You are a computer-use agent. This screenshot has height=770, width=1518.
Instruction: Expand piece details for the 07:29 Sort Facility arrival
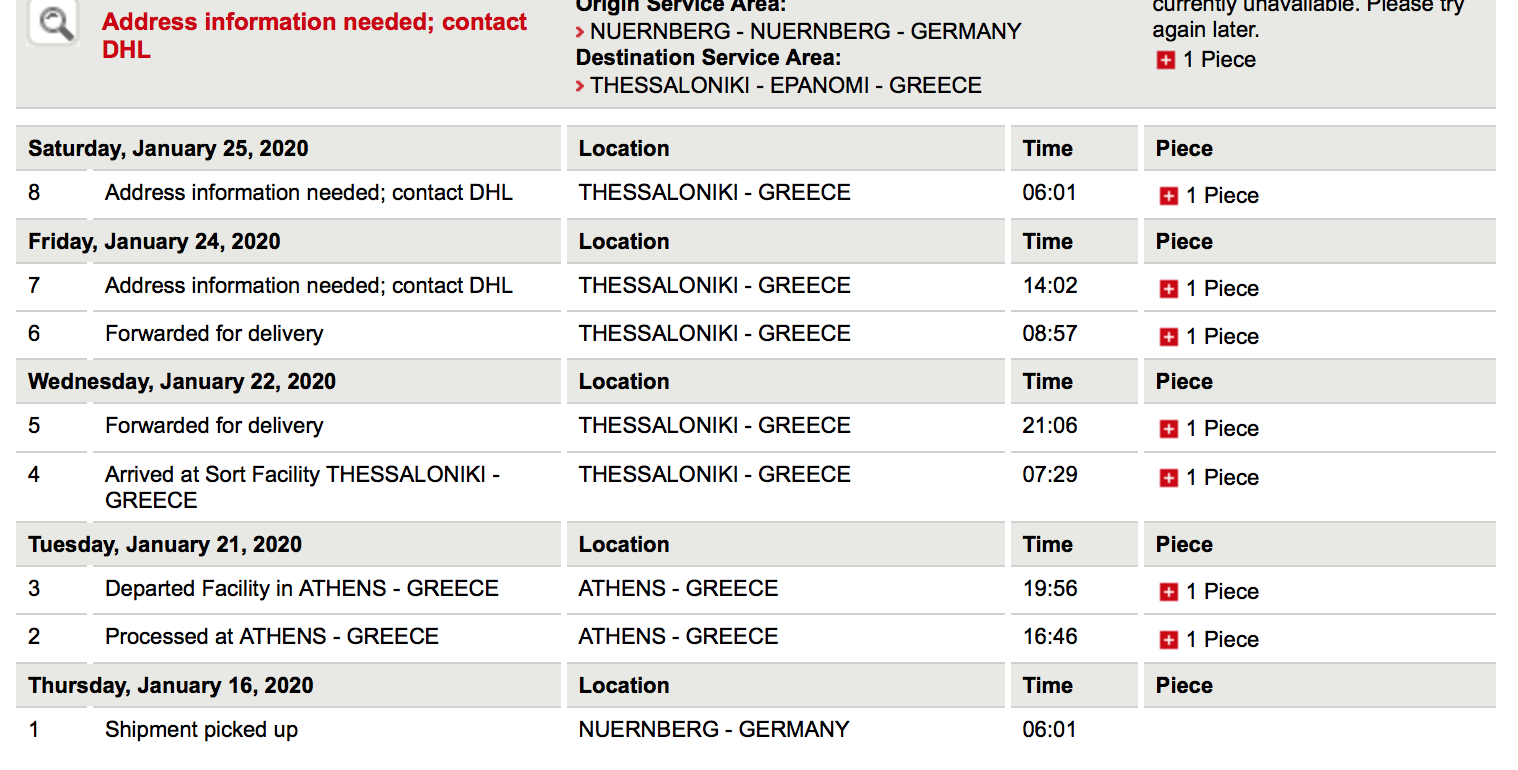[1168, 478]
